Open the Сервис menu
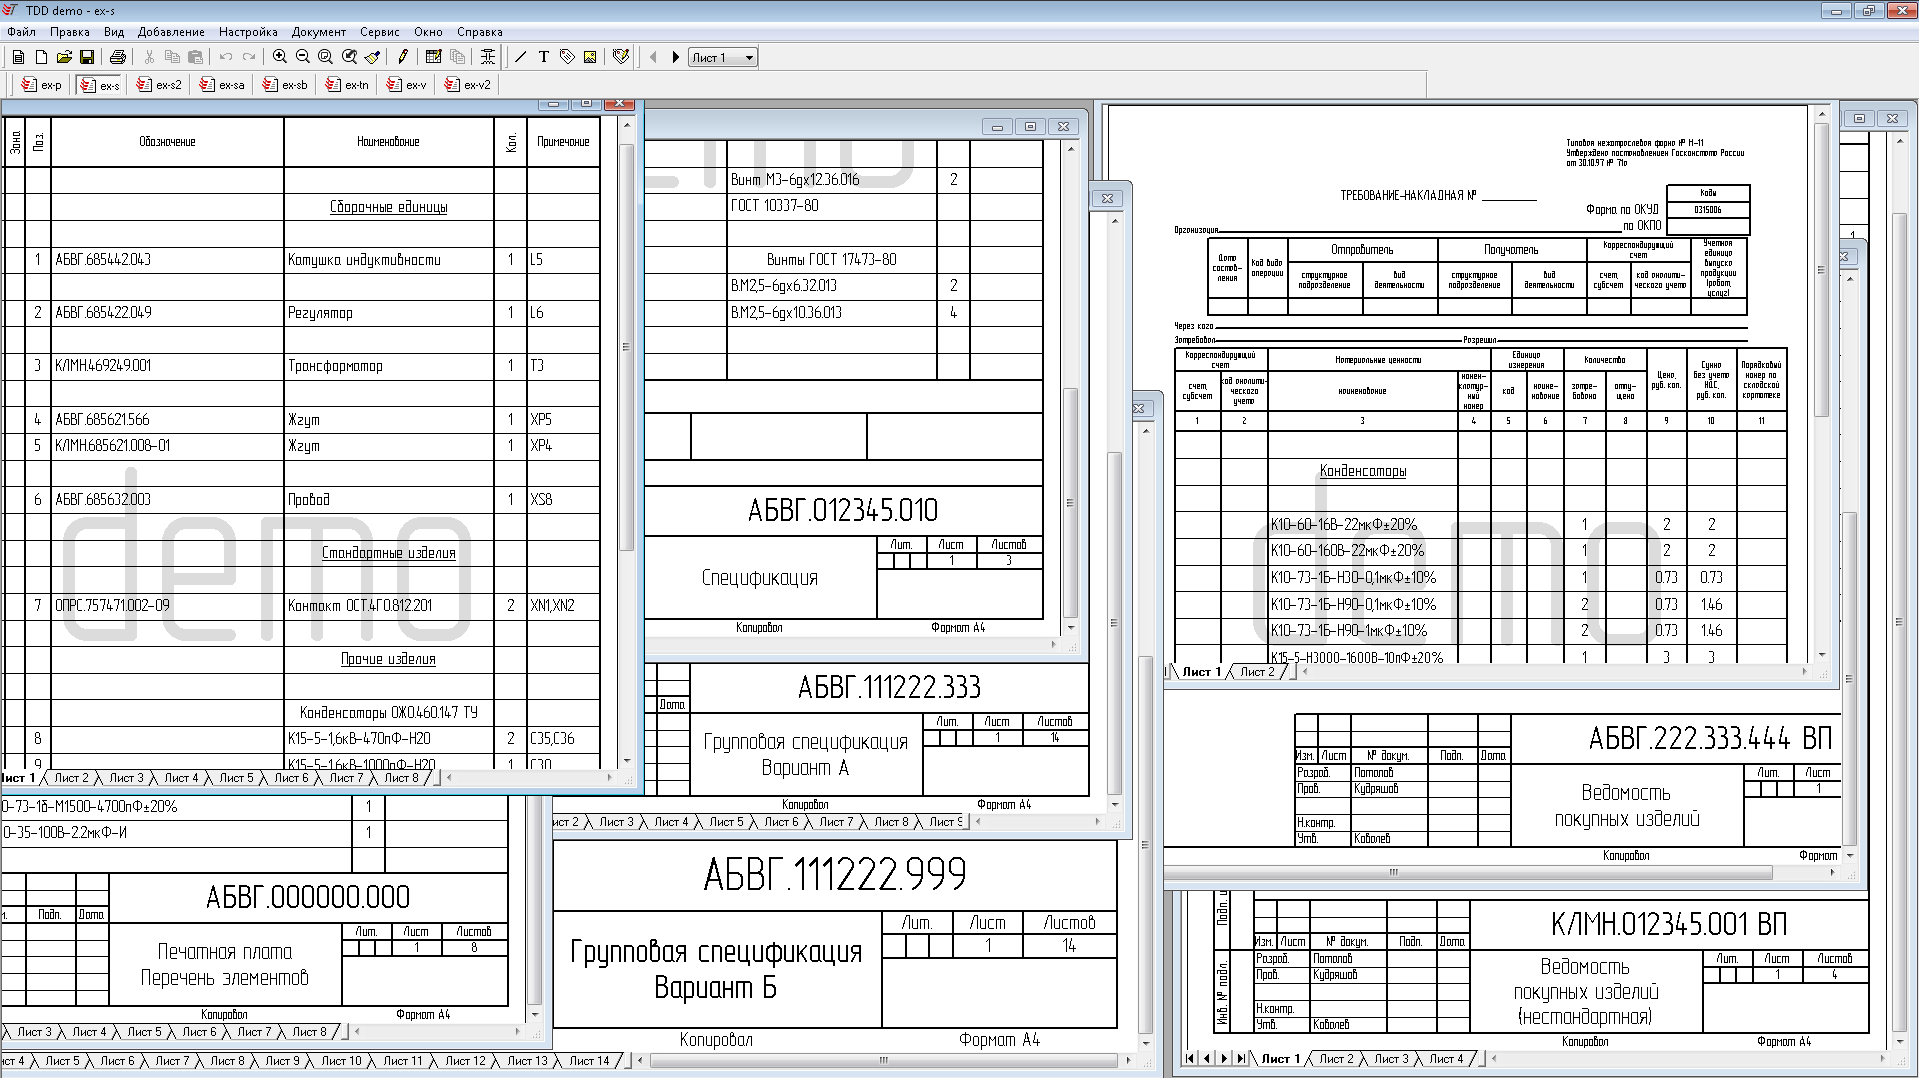 380,32
